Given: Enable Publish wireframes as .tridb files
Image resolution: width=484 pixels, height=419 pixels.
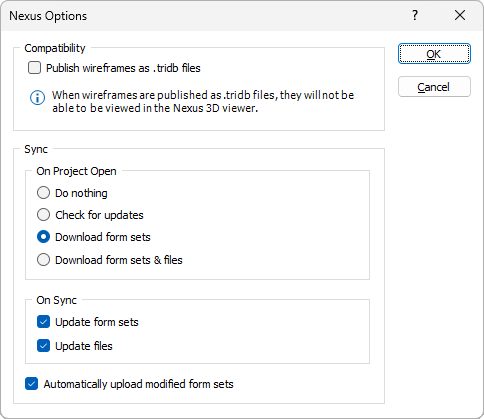Looking at the screenshot, I should 34,68.
